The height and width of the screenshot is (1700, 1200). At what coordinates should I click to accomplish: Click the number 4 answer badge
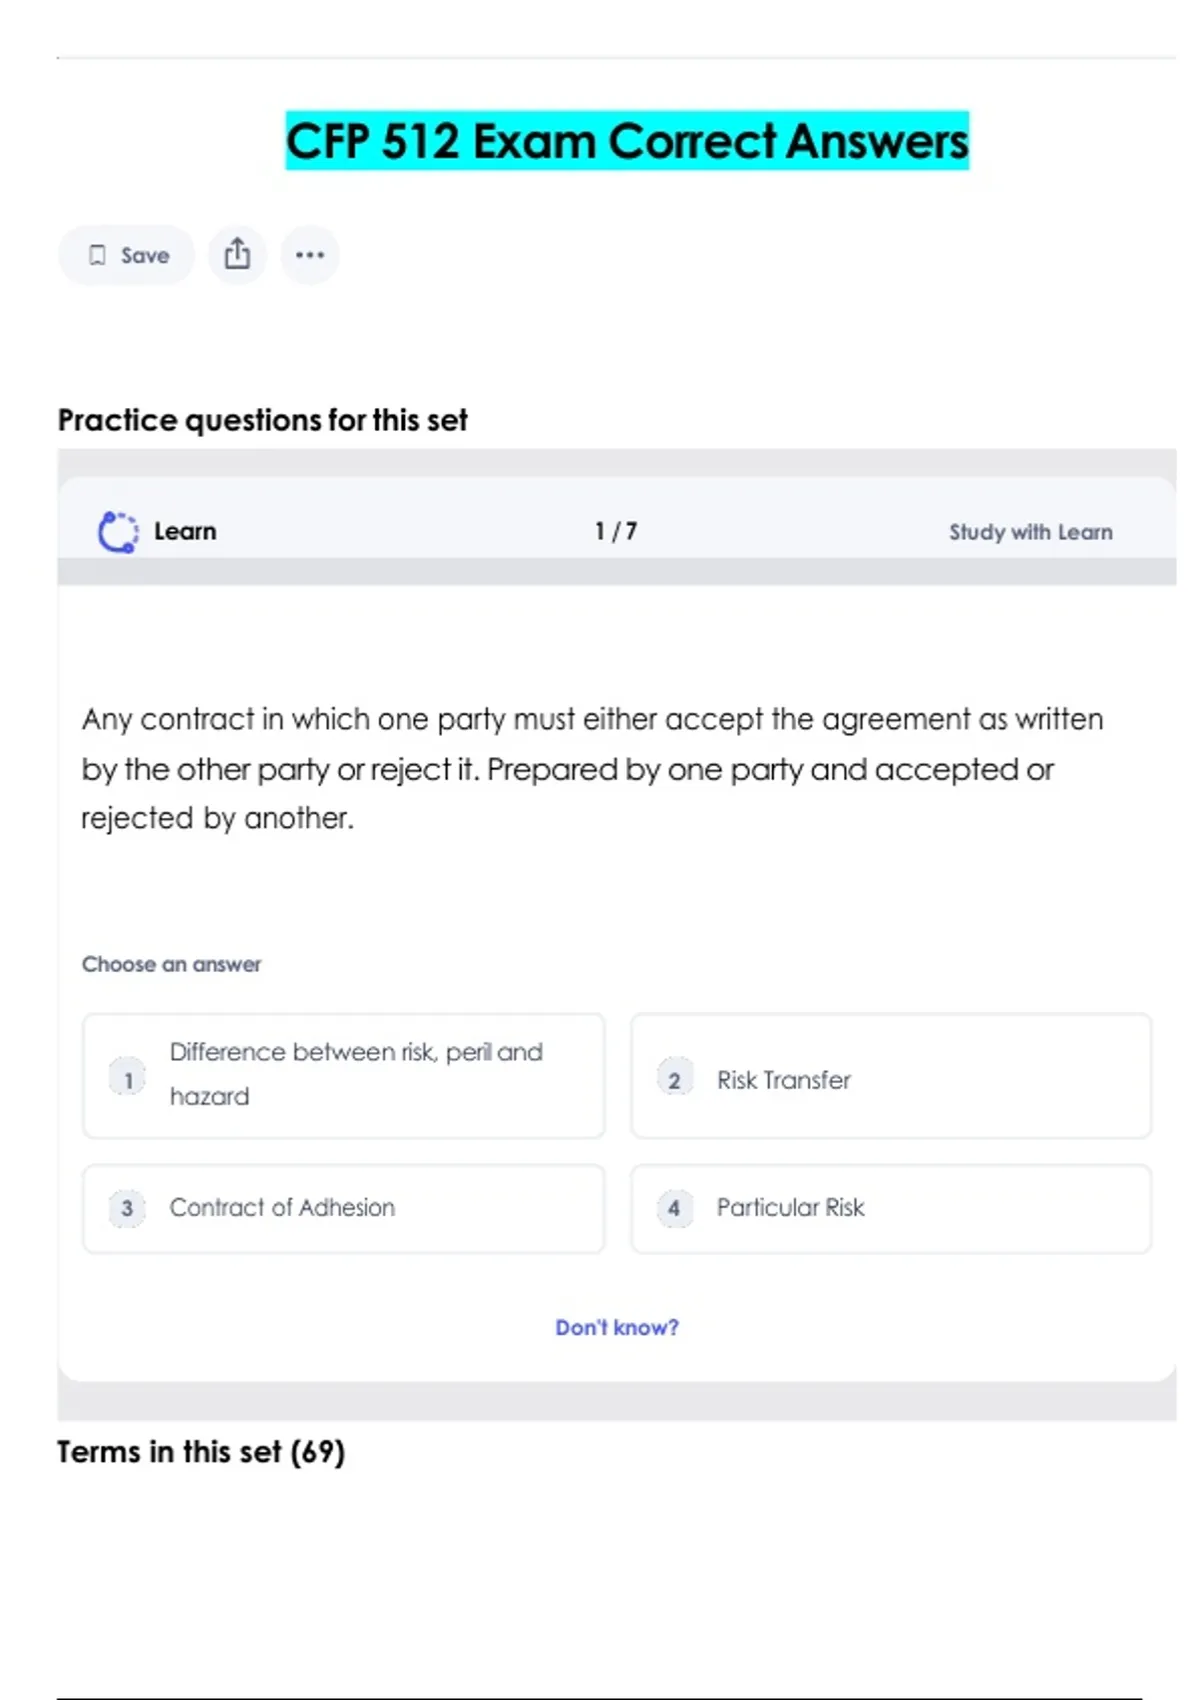(674, 1207)
